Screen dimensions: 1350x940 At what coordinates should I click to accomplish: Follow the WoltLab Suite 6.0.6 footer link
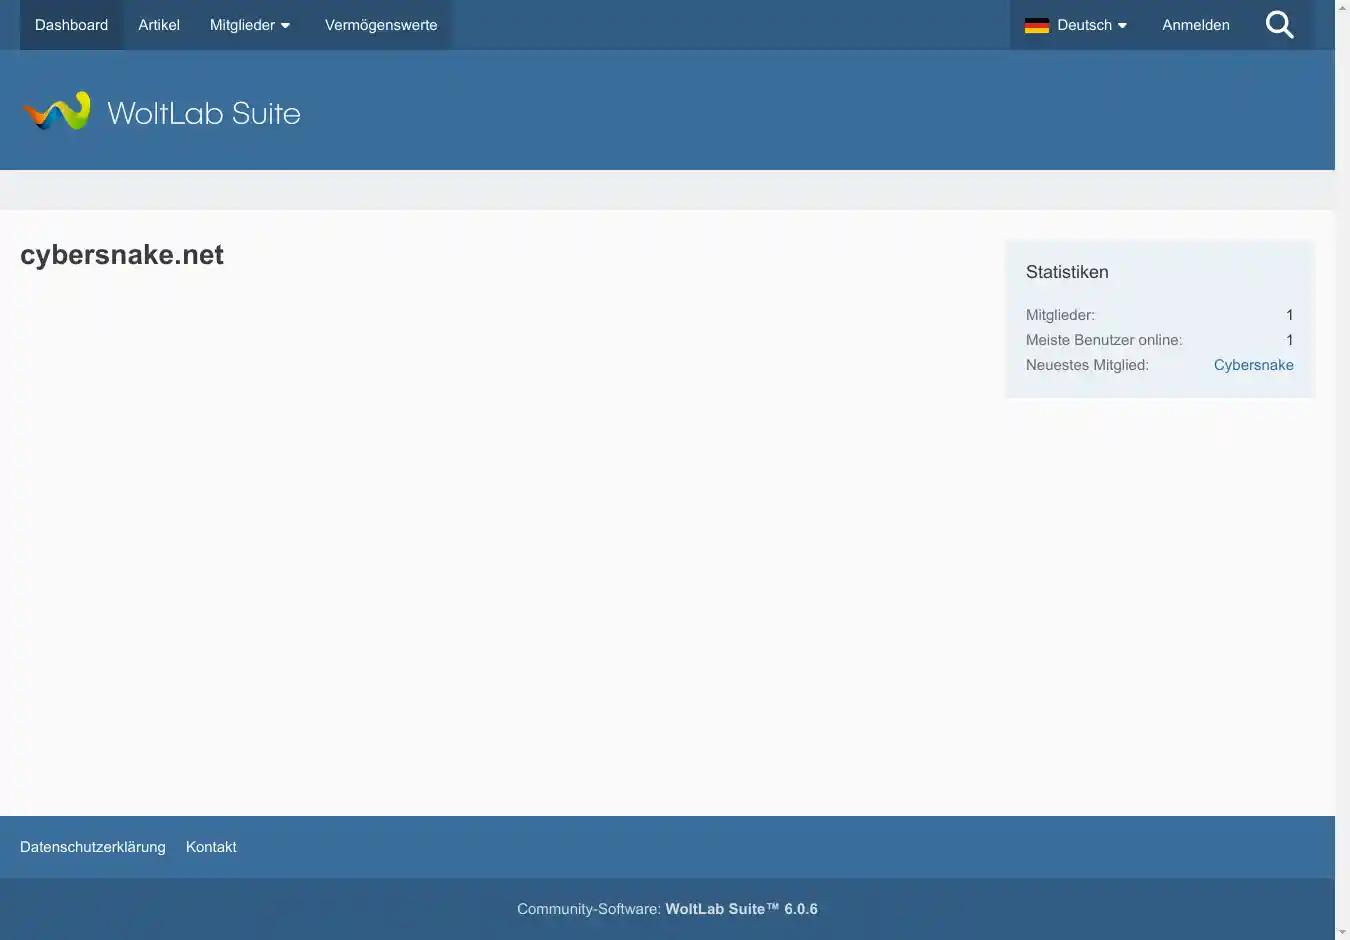(741, 909)
